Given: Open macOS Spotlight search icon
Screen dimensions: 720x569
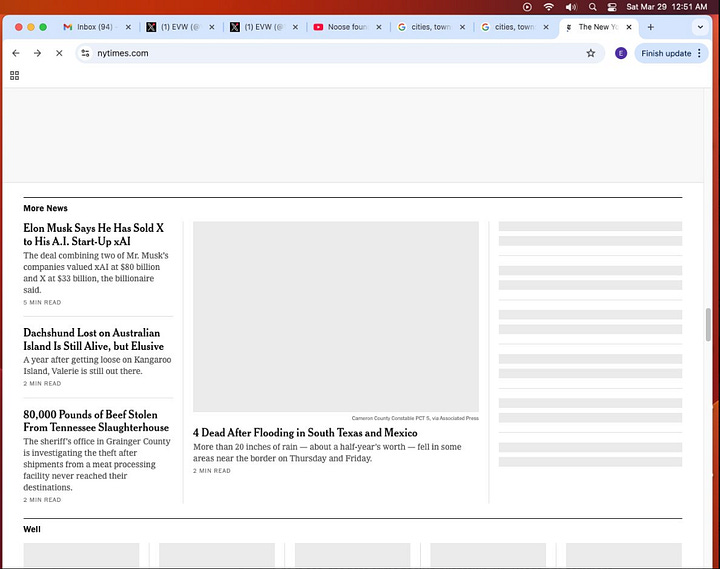Looking at the screenshot, I should (593, 7).
